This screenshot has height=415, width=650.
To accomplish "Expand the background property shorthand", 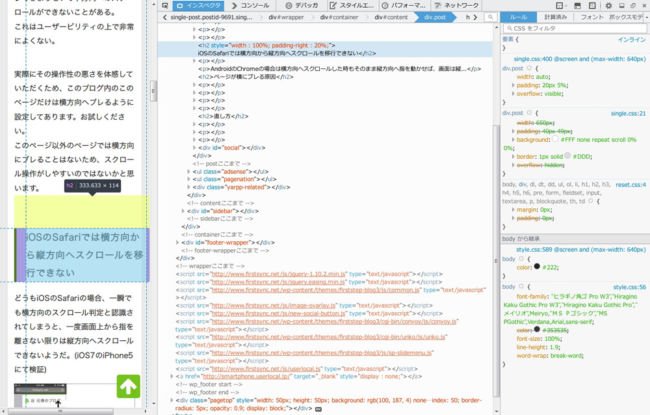I will (513, 140).
